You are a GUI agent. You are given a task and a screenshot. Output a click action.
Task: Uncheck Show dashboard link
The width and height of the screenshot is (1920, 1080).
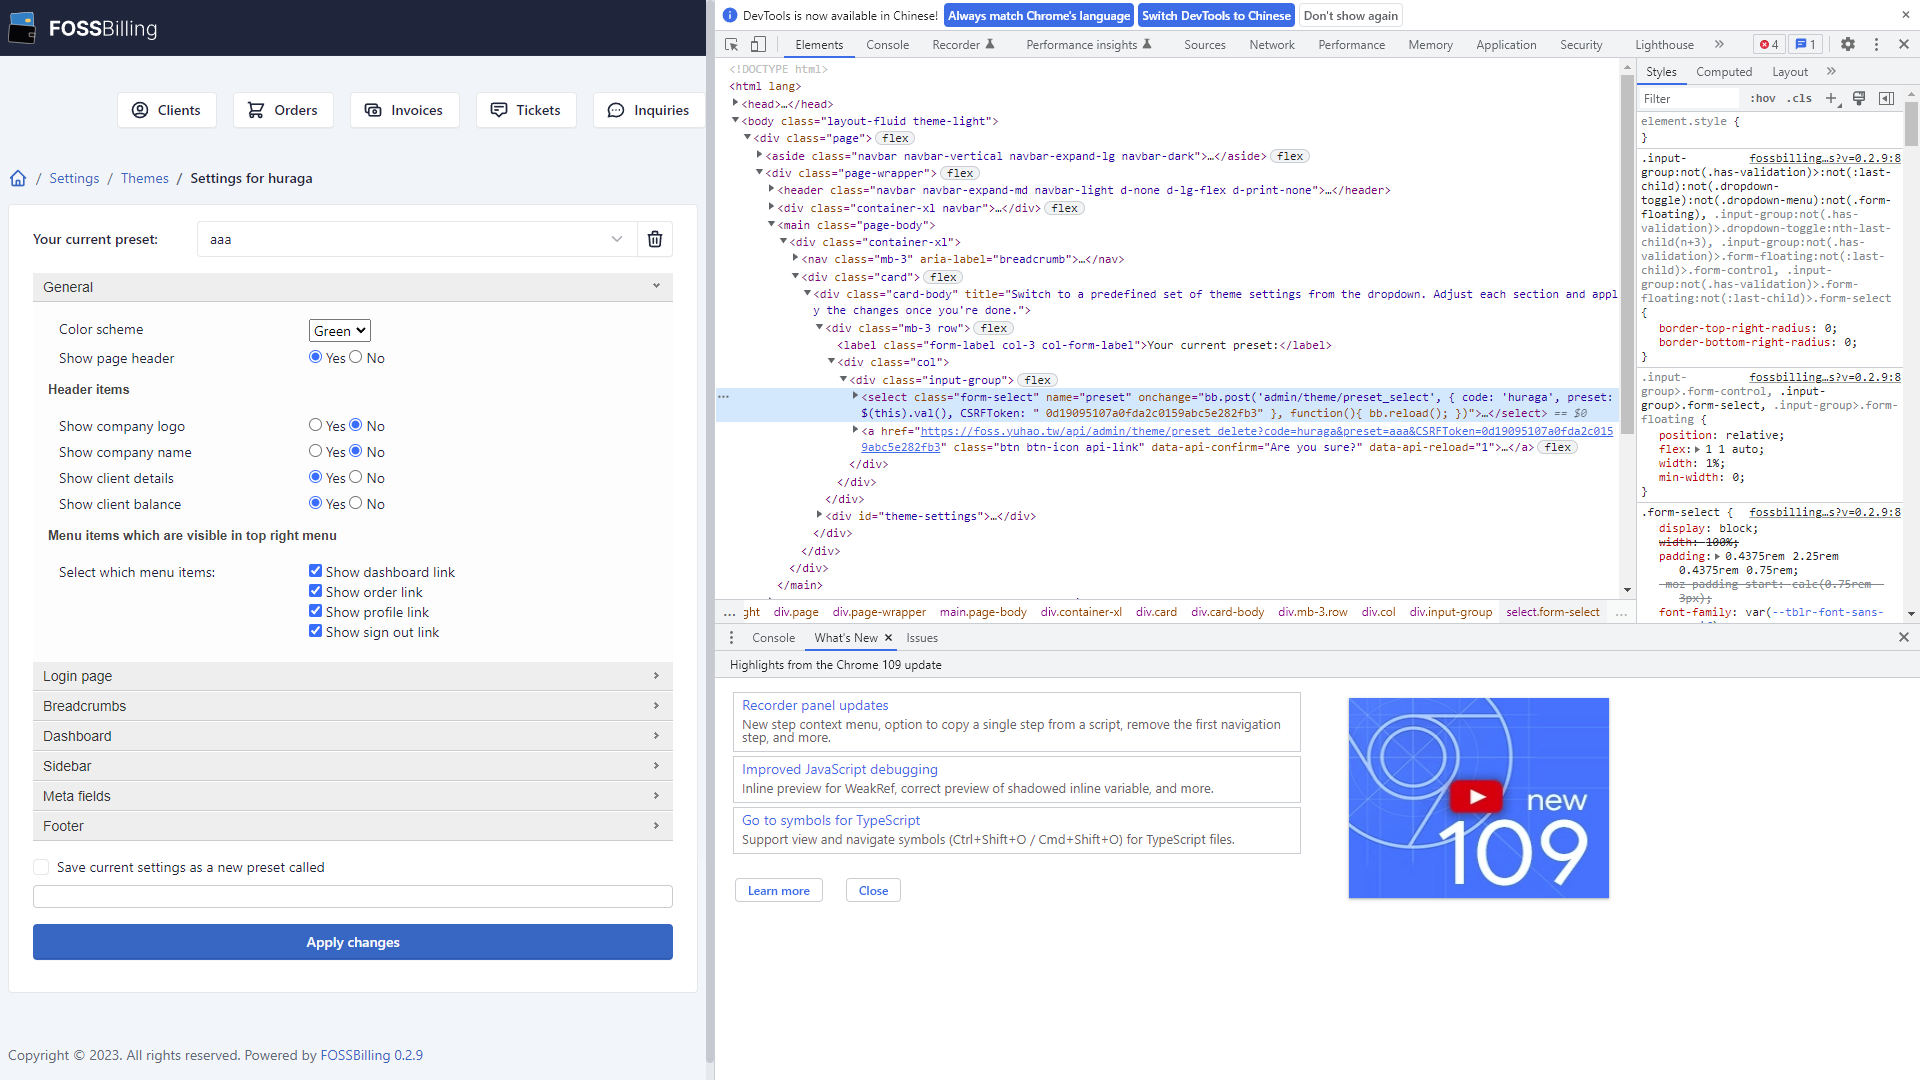[x=316, y=571]
